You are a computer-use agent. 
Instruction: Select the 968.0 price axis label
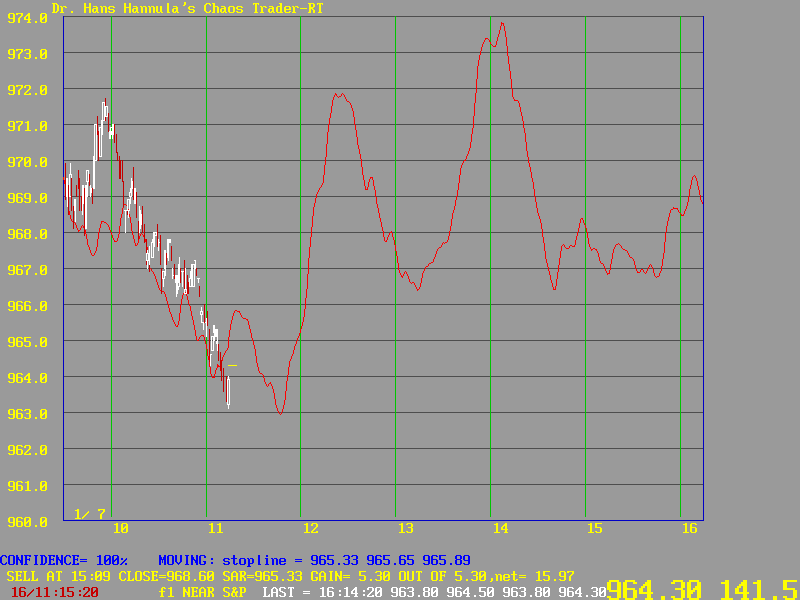pyautogui.click(x=27, y=234)
